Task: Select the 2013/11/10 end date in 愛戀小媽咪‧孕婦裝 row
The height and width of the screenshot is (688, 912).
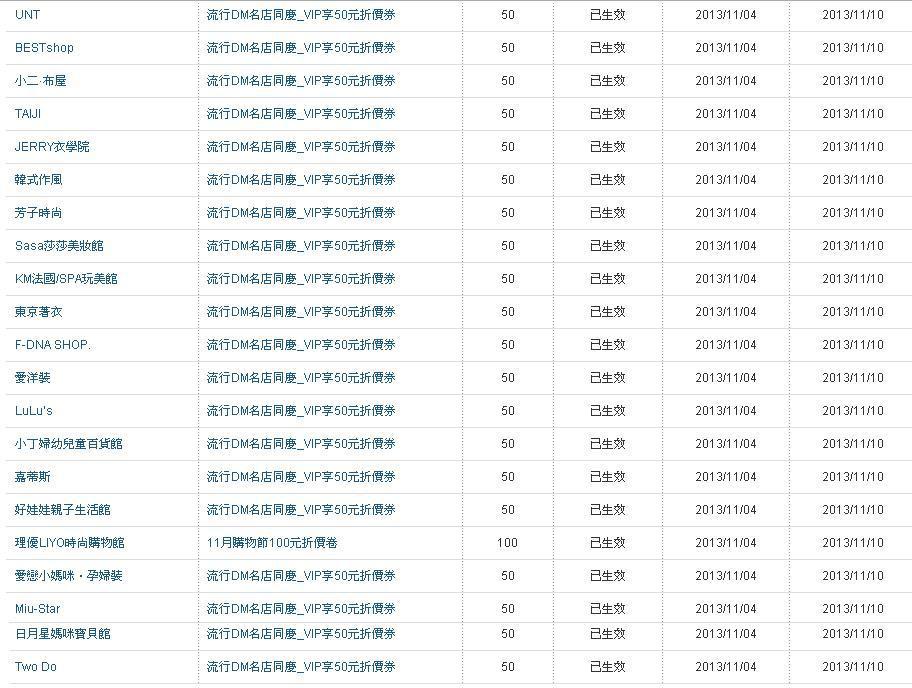Action: (x=853, y=576)
